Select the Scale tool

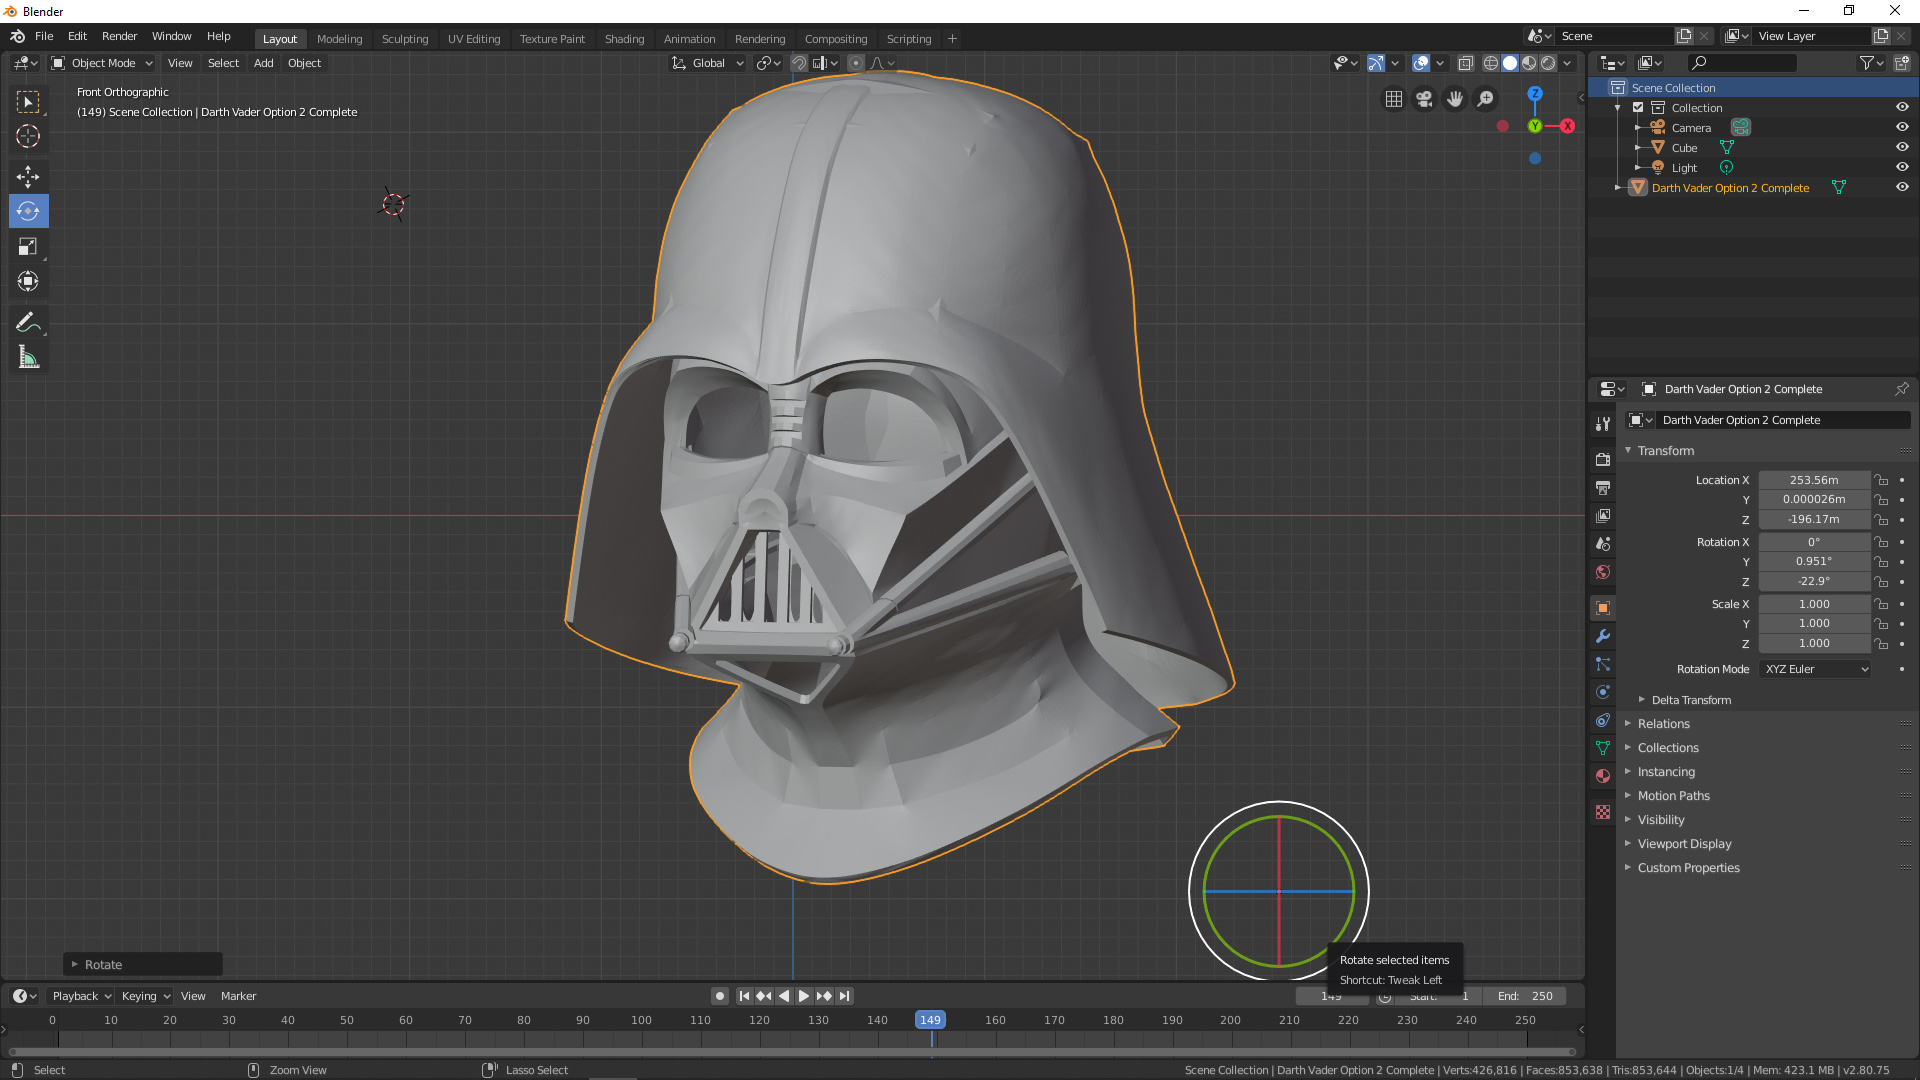[28, 246]
